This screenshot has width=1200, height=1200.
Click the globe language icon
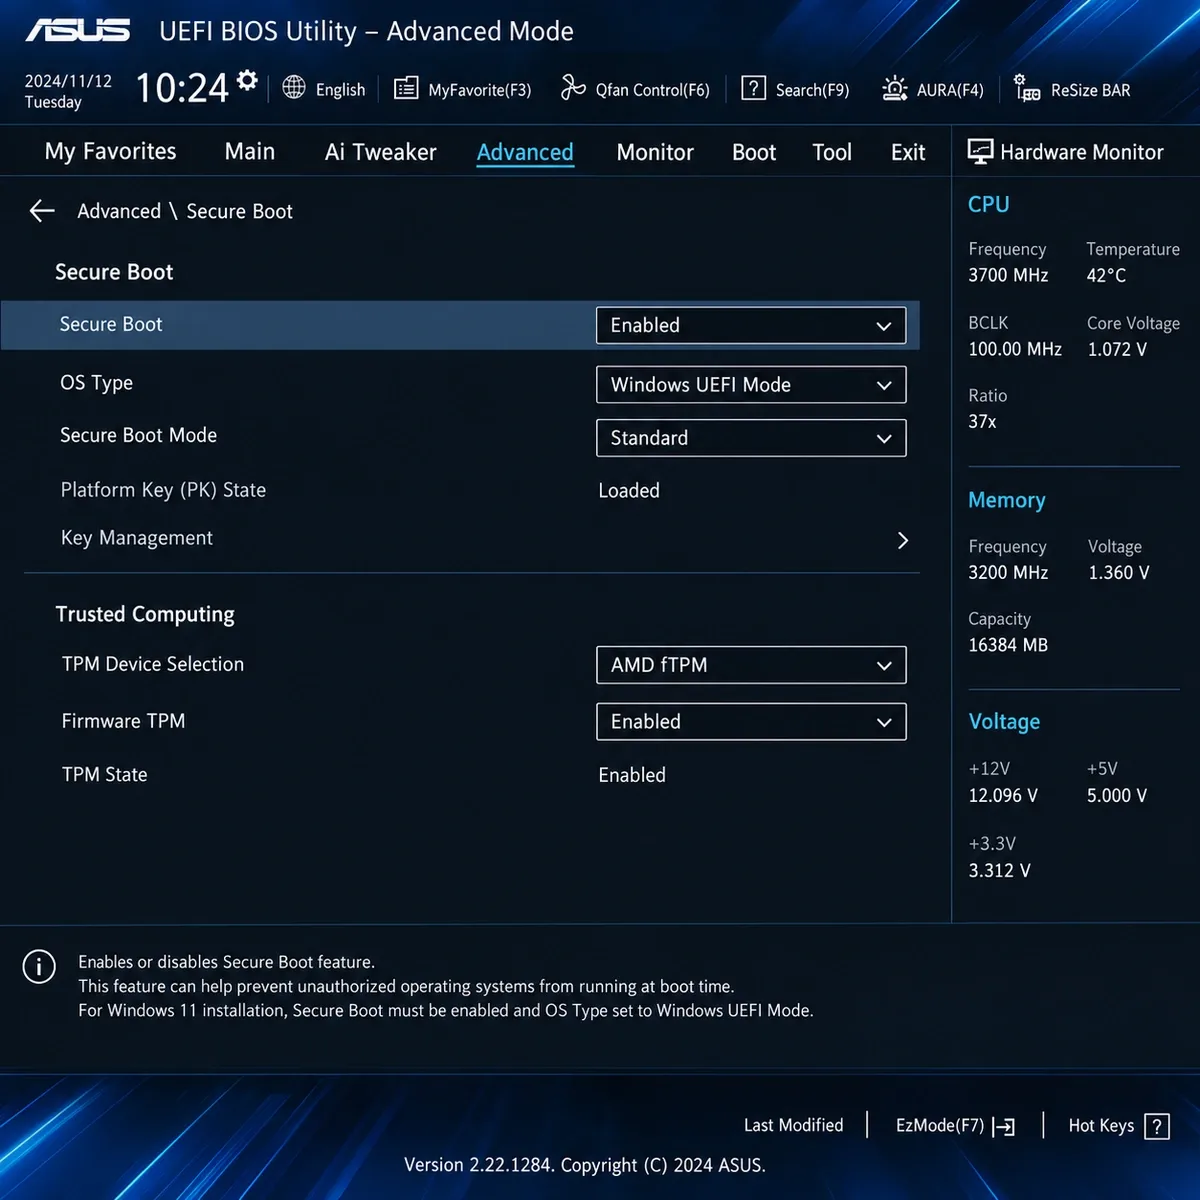coord(294,88)
